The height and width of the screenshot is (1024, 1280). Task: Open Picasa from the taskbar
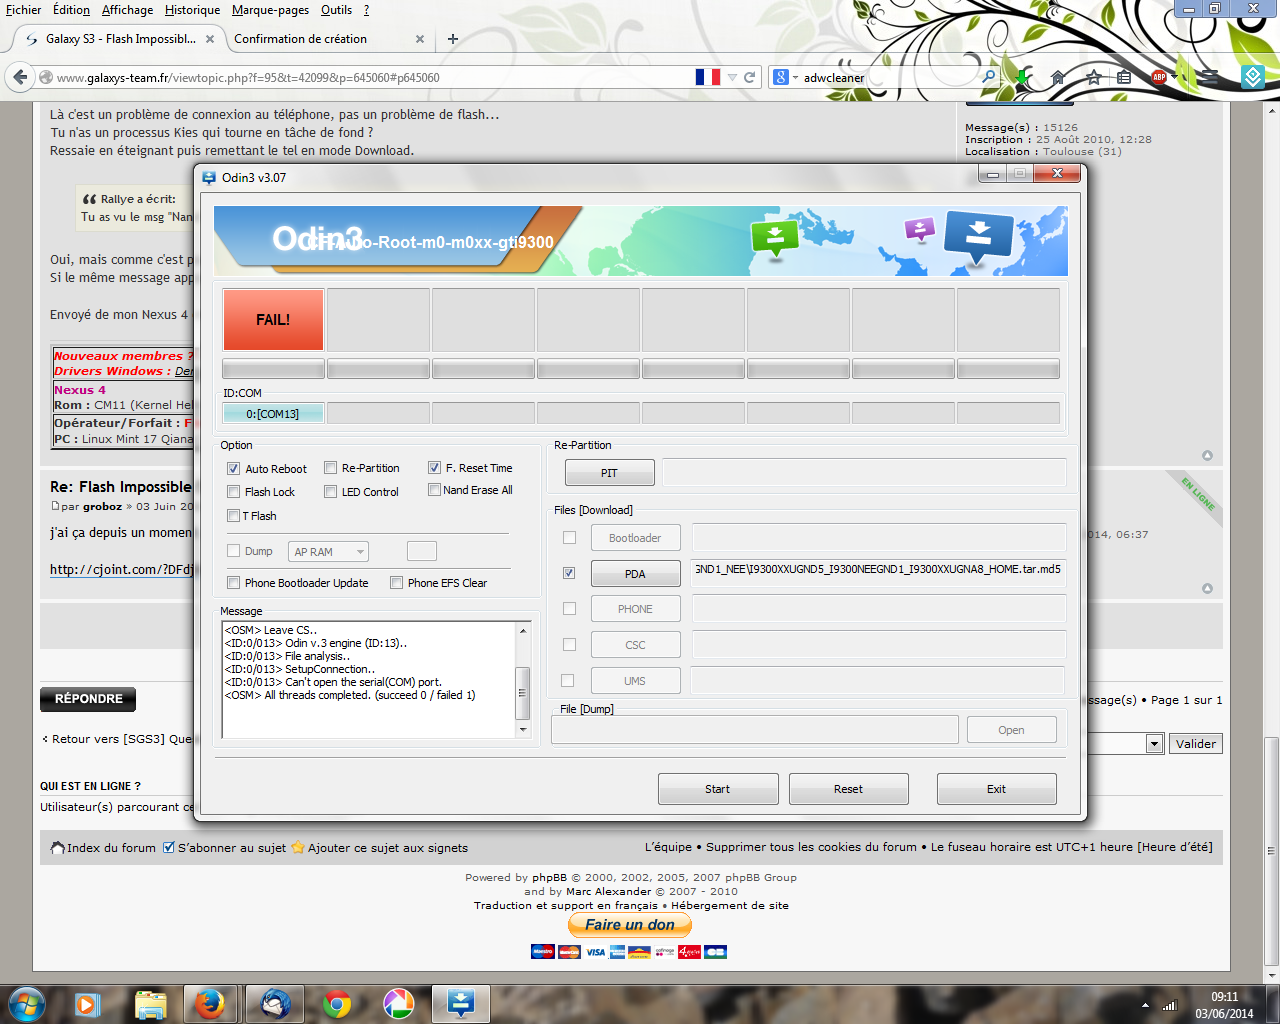point(399,1003)
